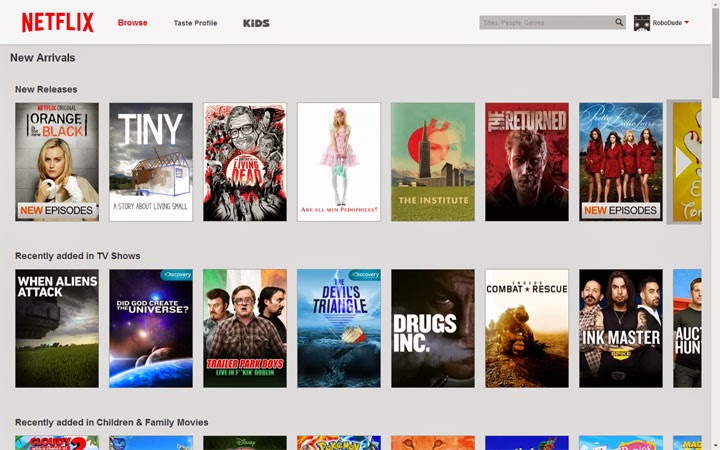Open the Orange Is the New Black poster
The width and height of the screenshot is (720, 450).
point(57,162)
